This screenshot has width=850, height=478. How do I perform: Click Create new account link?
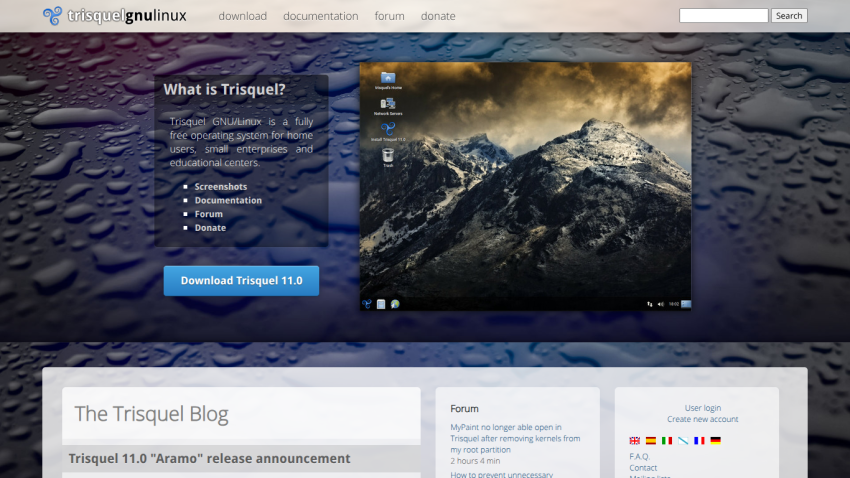(x=703, y=419)
